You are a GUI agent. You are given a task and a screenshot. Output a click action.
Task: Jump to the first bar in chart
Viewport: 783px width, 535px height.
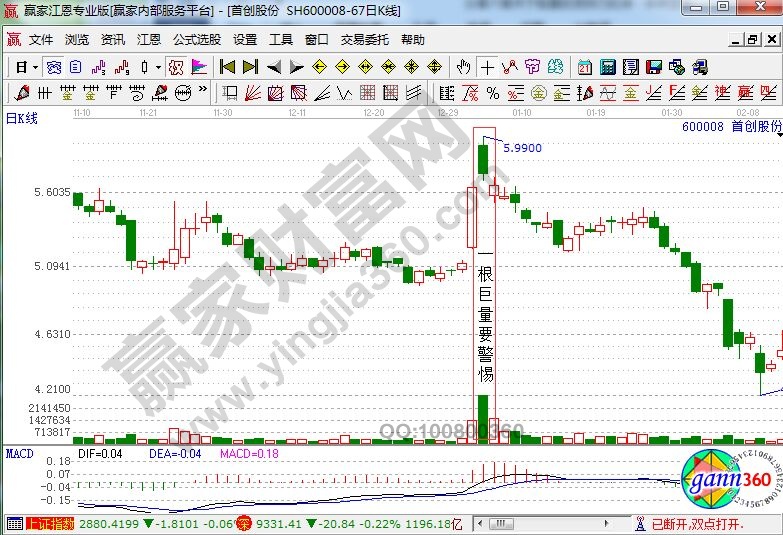click(227, 67)
